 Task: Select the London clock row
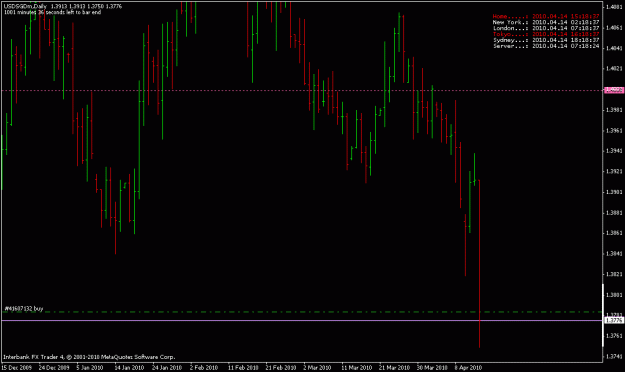tap(546, 28)
